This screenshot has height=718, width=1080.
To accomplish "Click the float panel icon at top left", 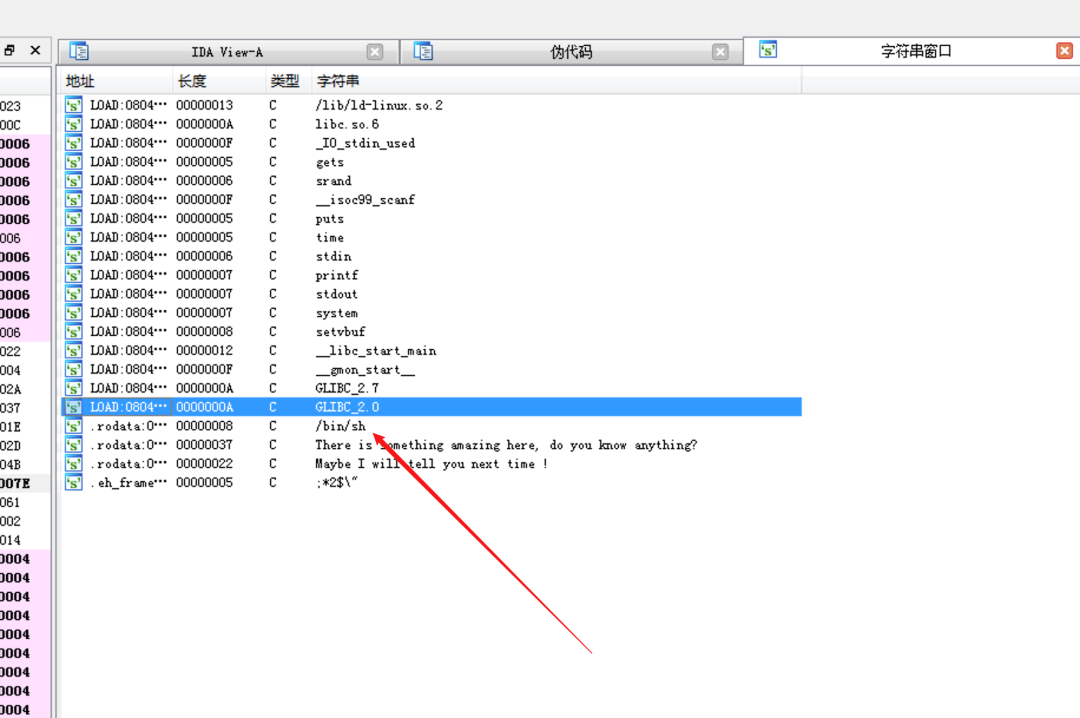I will 10,50.
